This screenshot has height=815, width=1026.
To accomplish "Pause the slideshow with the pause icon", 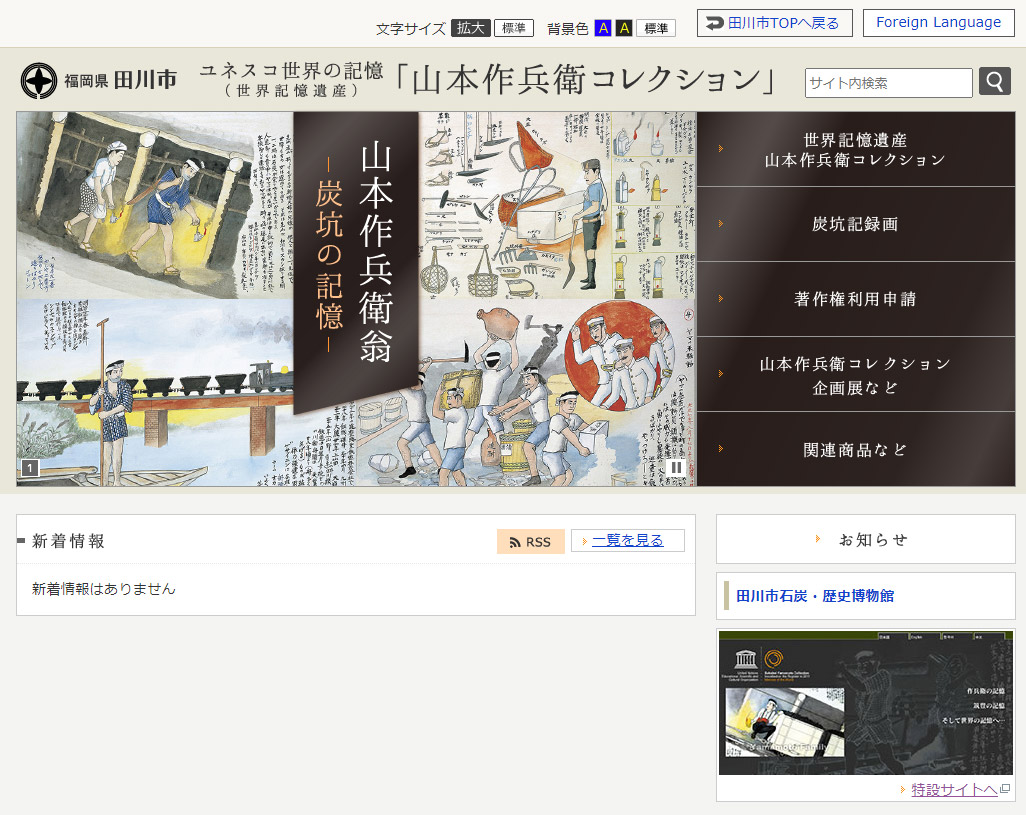I will [x=676, y=467].
